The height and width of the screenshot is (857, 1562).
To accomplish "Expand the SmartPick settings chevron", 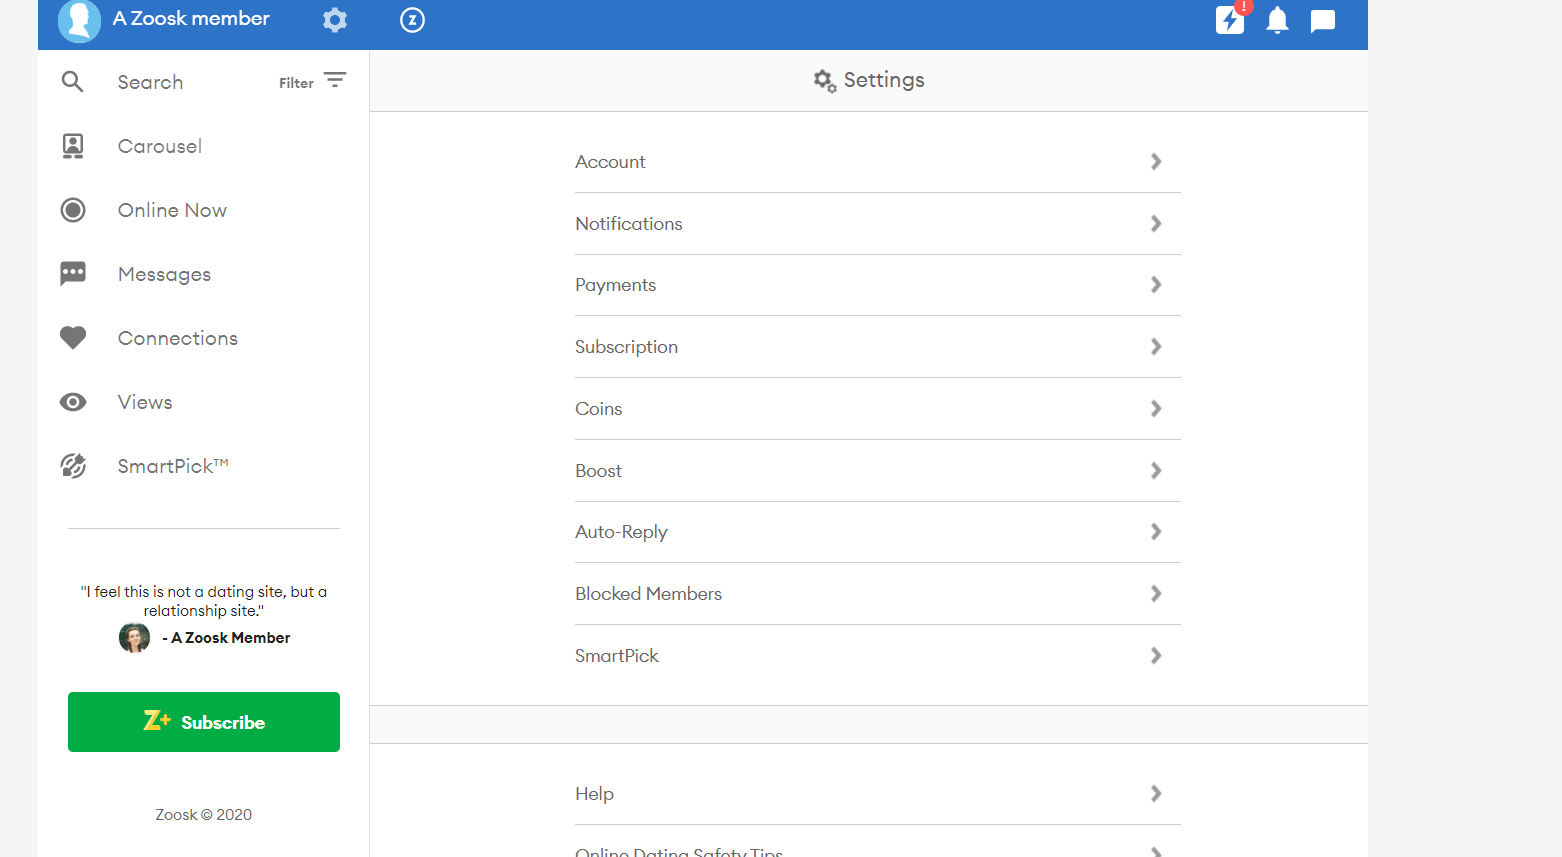I will 1156,656.
